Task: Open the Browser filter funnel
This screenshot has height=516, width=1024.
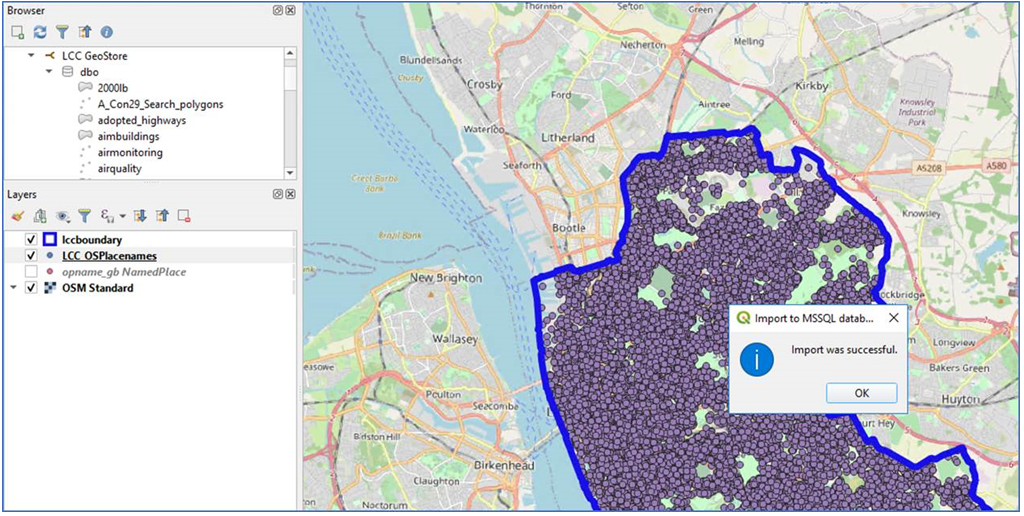Action: point(62,32)
